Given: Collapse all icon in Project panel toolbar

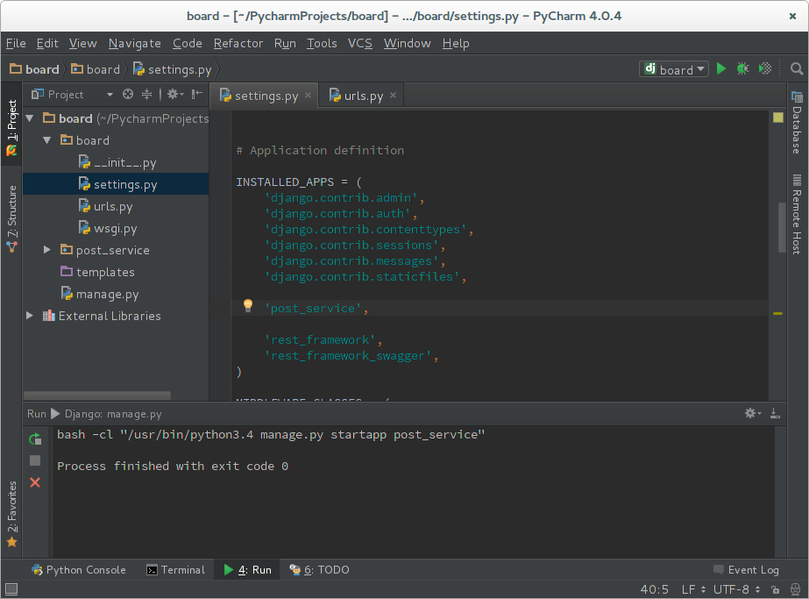Looking at the screenshot, I should (x=147, y=94).
